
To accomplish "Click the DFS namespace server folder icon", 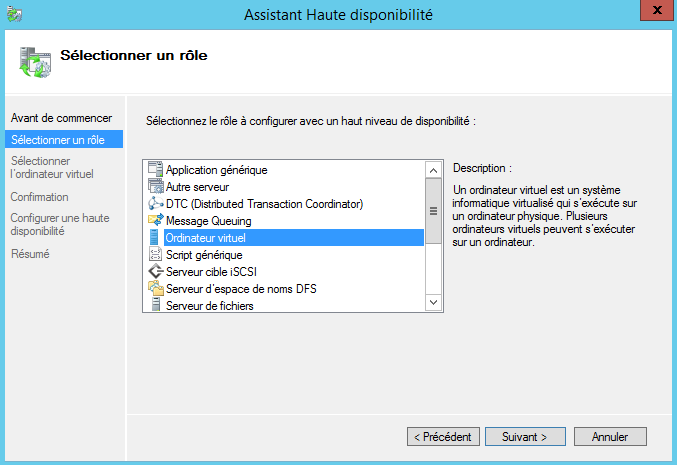I will pos(155,289).
